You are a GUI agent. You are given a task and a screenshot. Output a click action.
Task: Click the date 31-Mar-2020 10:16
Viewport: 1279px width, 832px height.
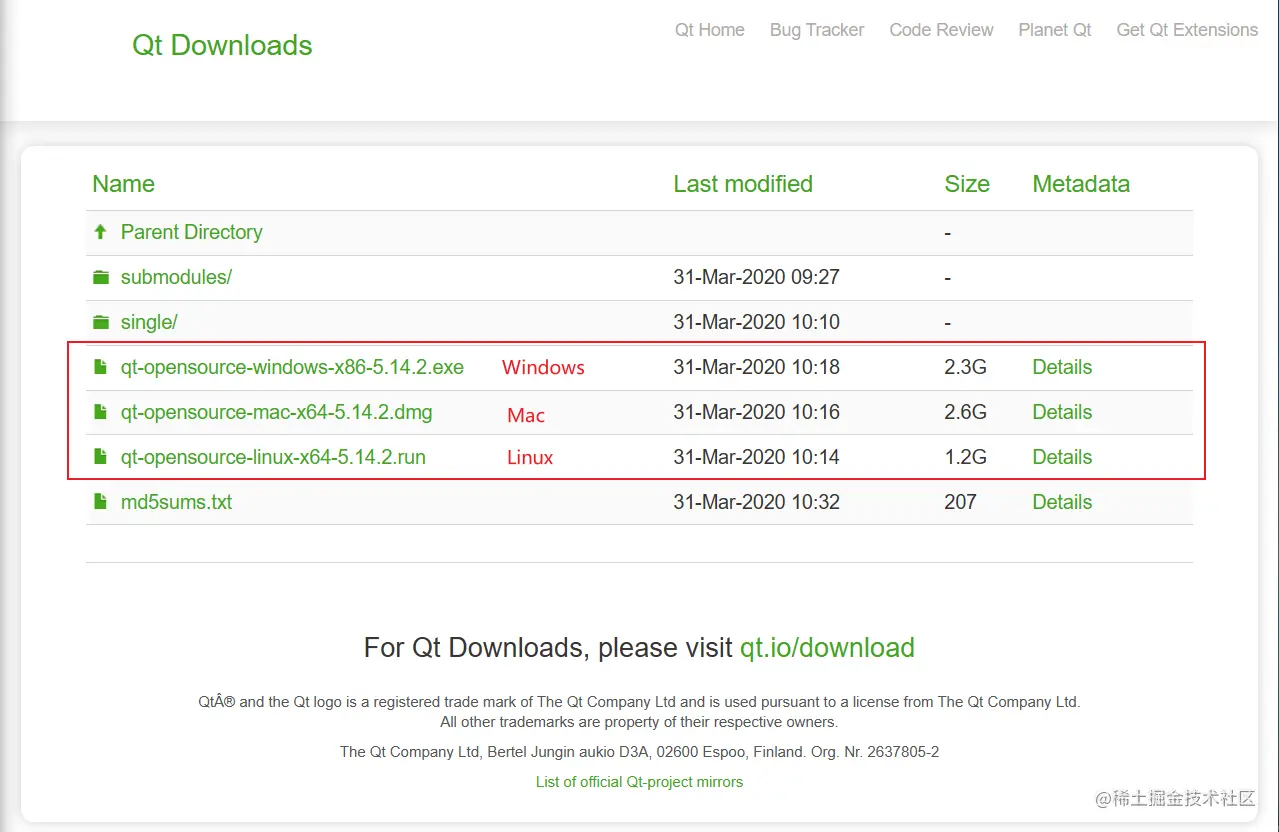(756, 412)
